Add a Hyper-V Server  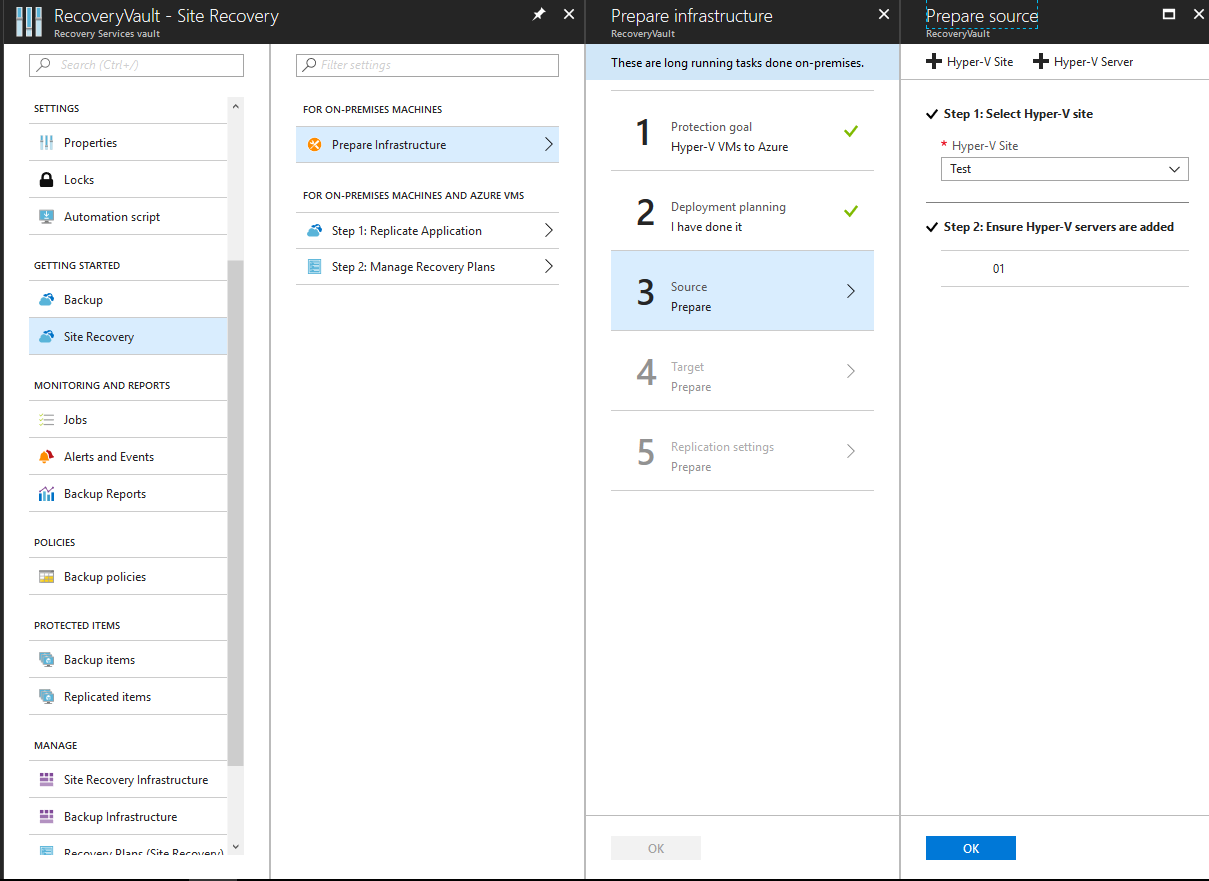click(x=1083, y=62)
